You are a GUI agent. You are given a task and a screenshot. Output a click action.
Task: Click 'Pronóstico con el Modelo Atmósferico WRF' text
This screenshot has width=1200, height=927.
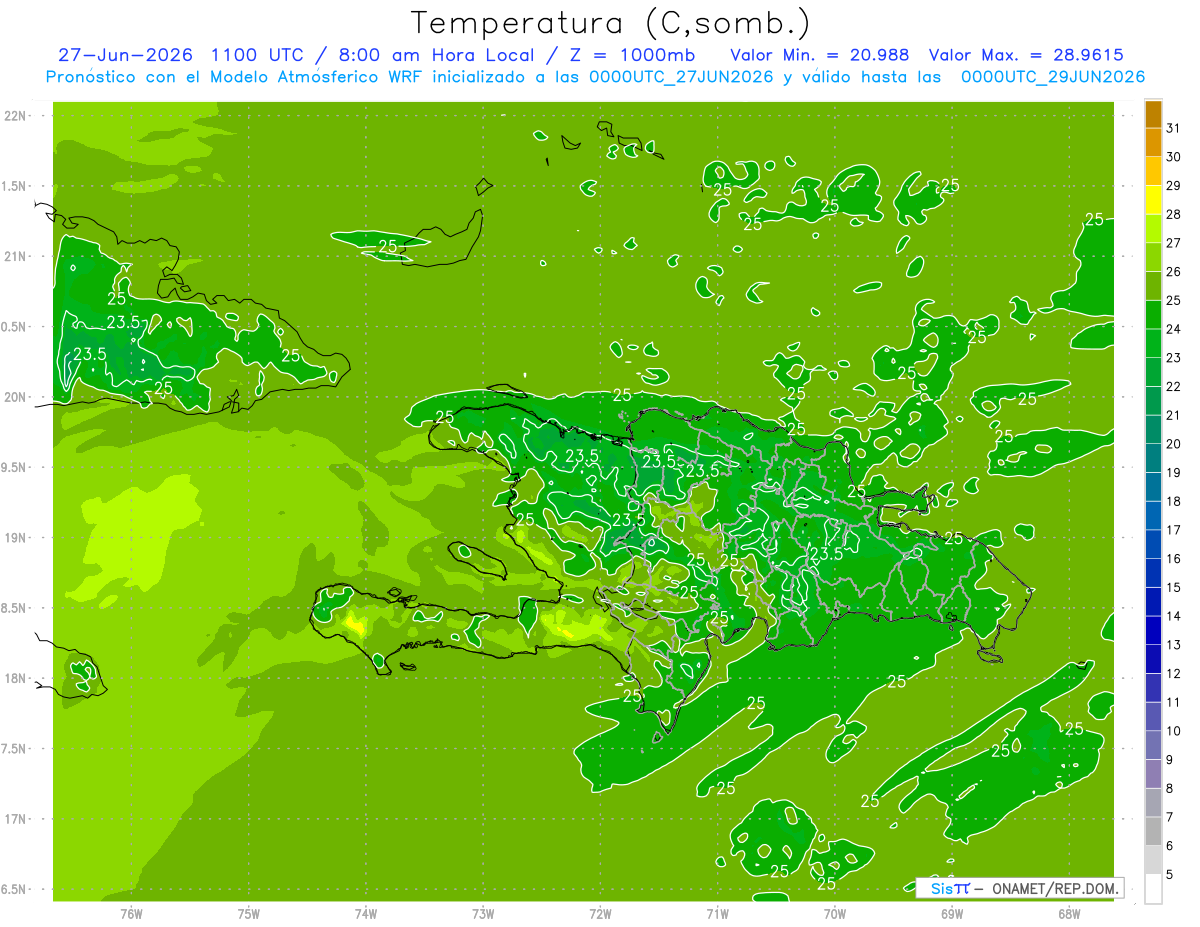point(234,77)
